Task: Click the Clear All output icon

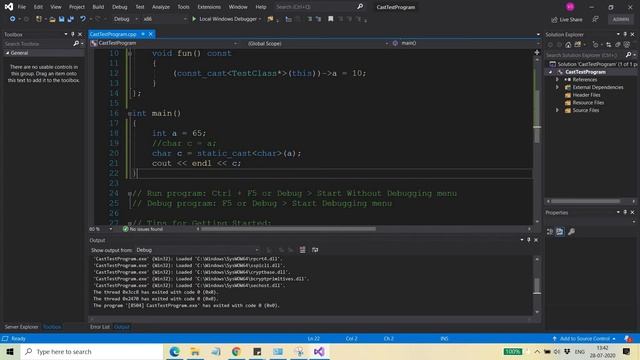Action: 302,250
